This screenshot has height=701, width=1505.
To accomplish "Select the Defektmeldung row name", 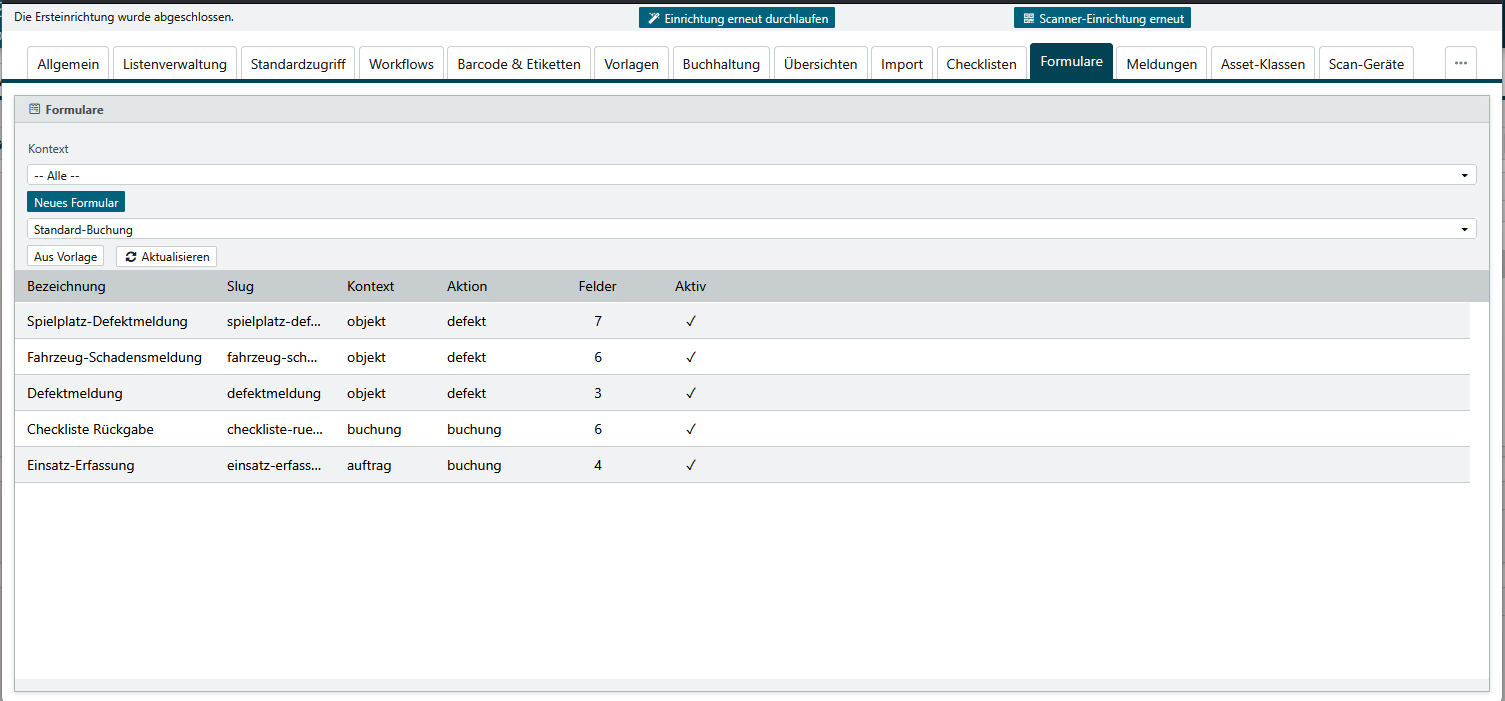I will [x=75, y=393].
